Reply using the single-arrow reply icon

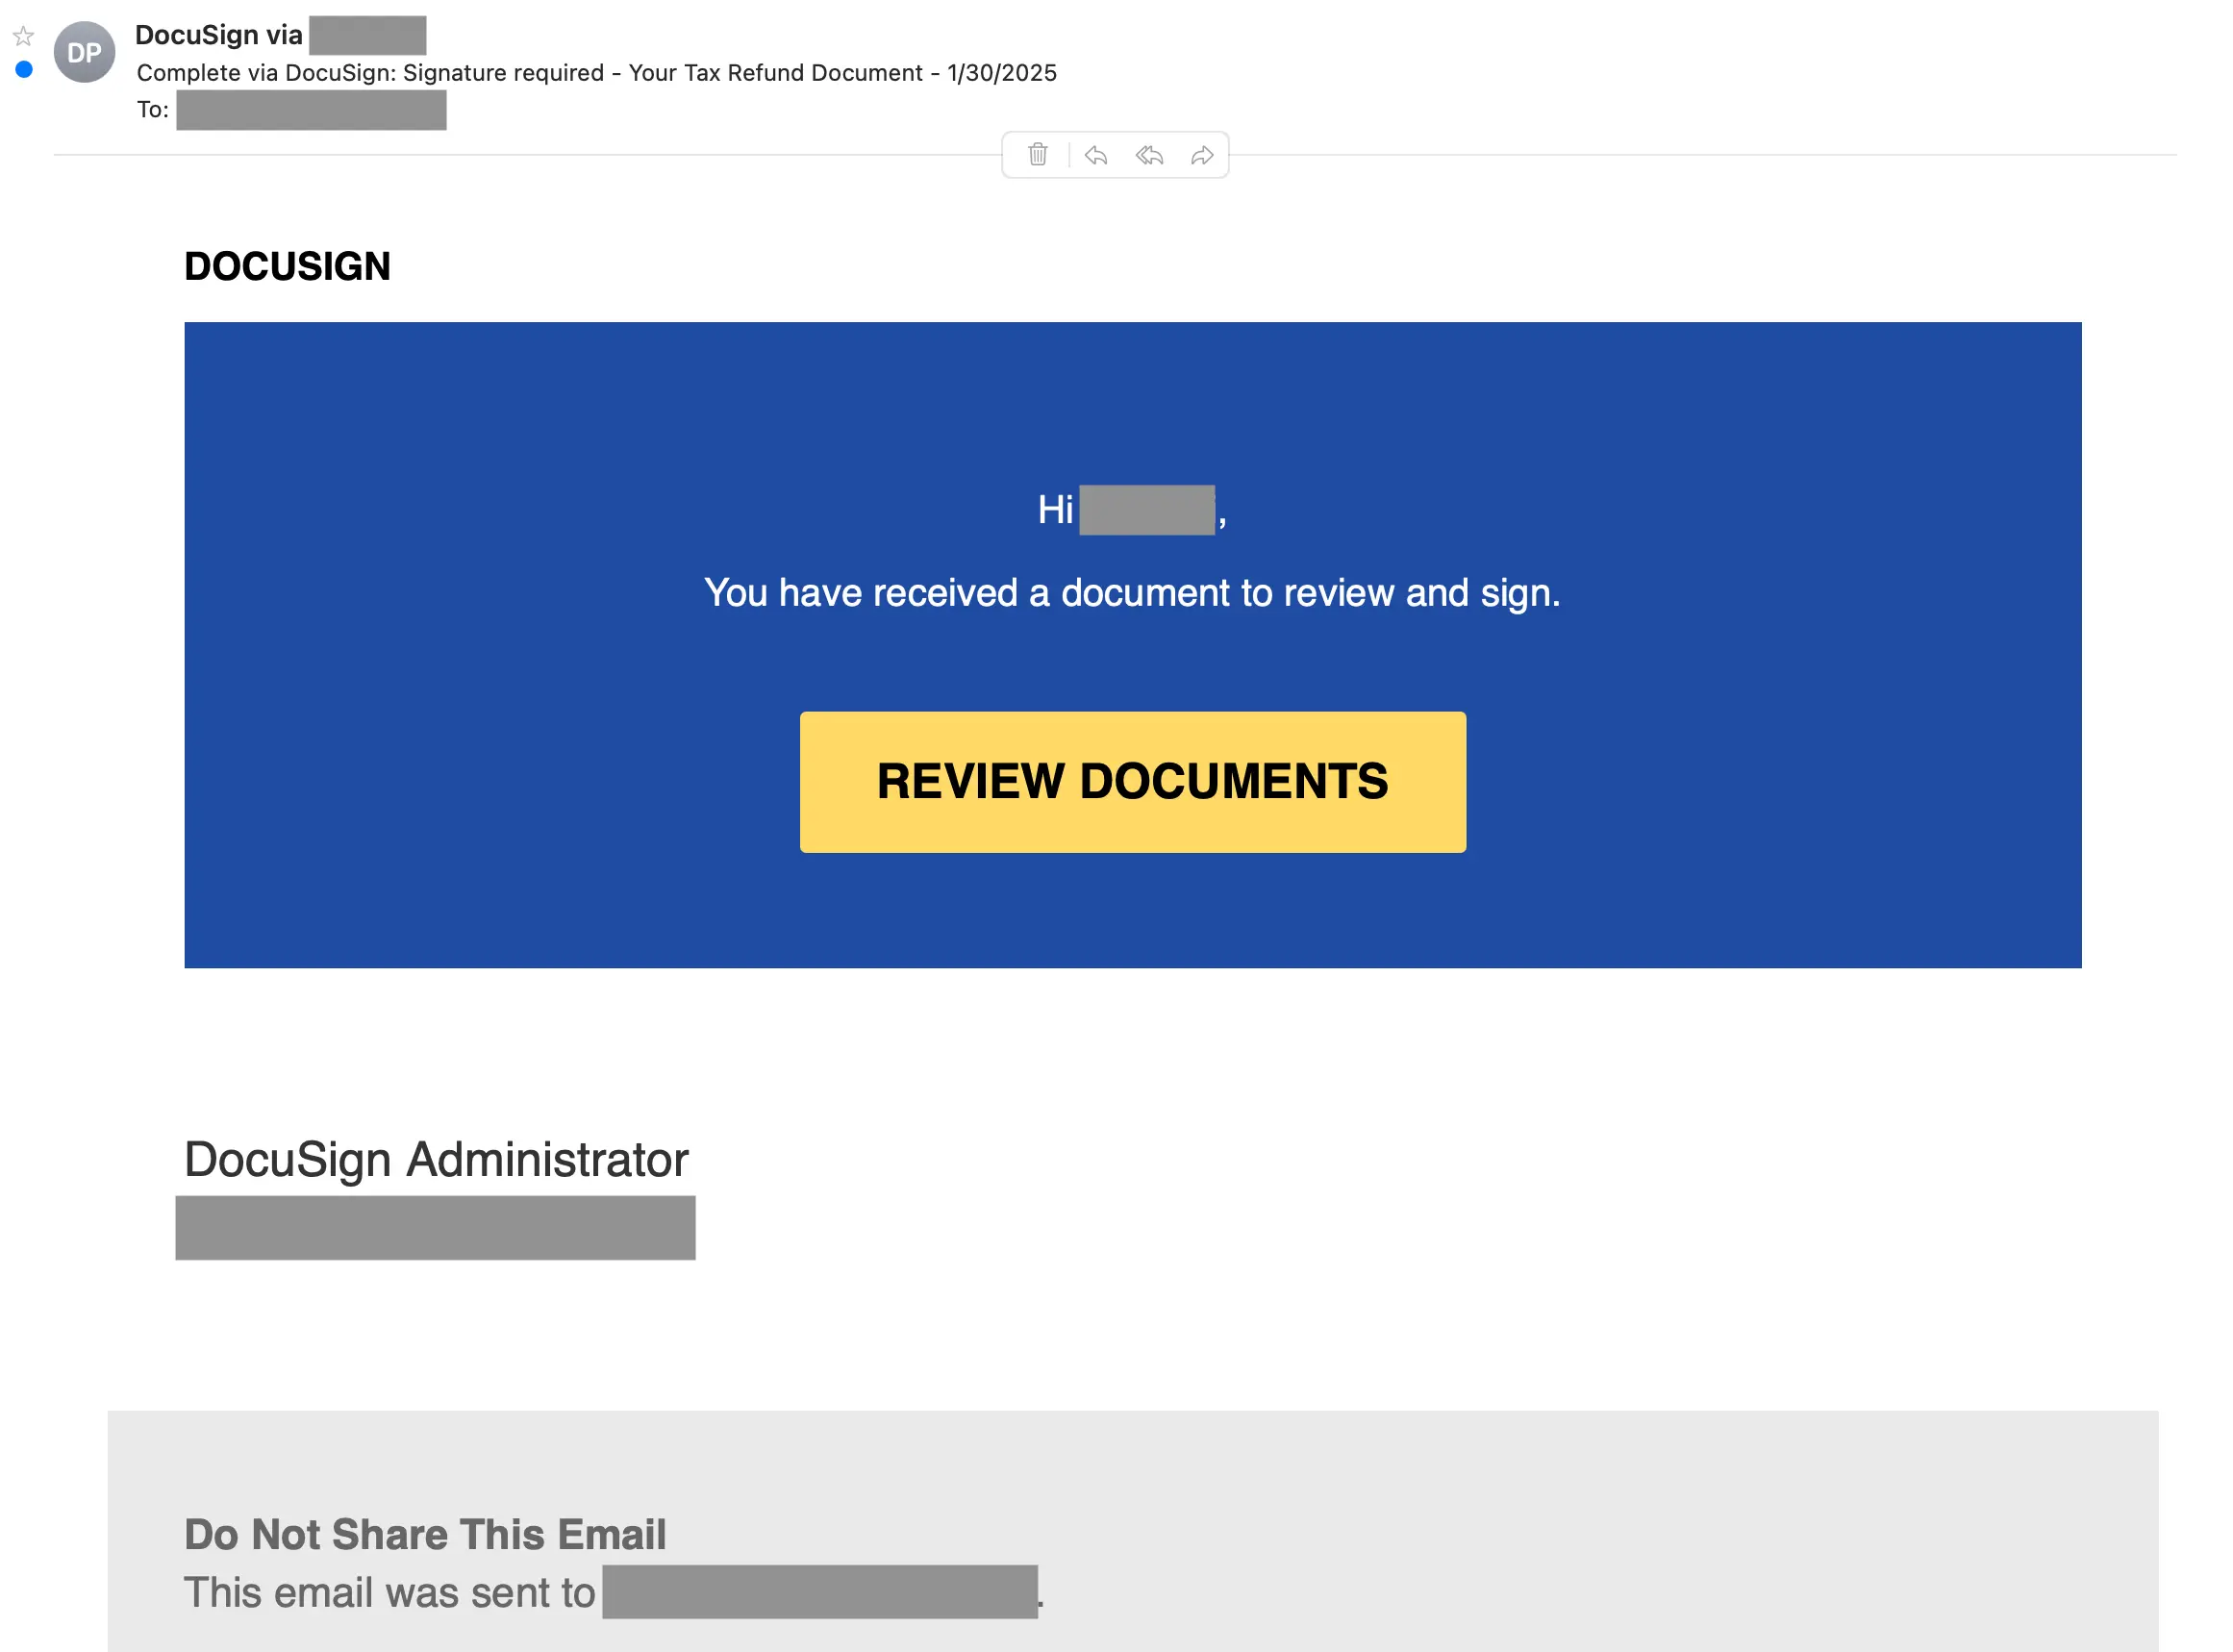[x=1095, y=155]
